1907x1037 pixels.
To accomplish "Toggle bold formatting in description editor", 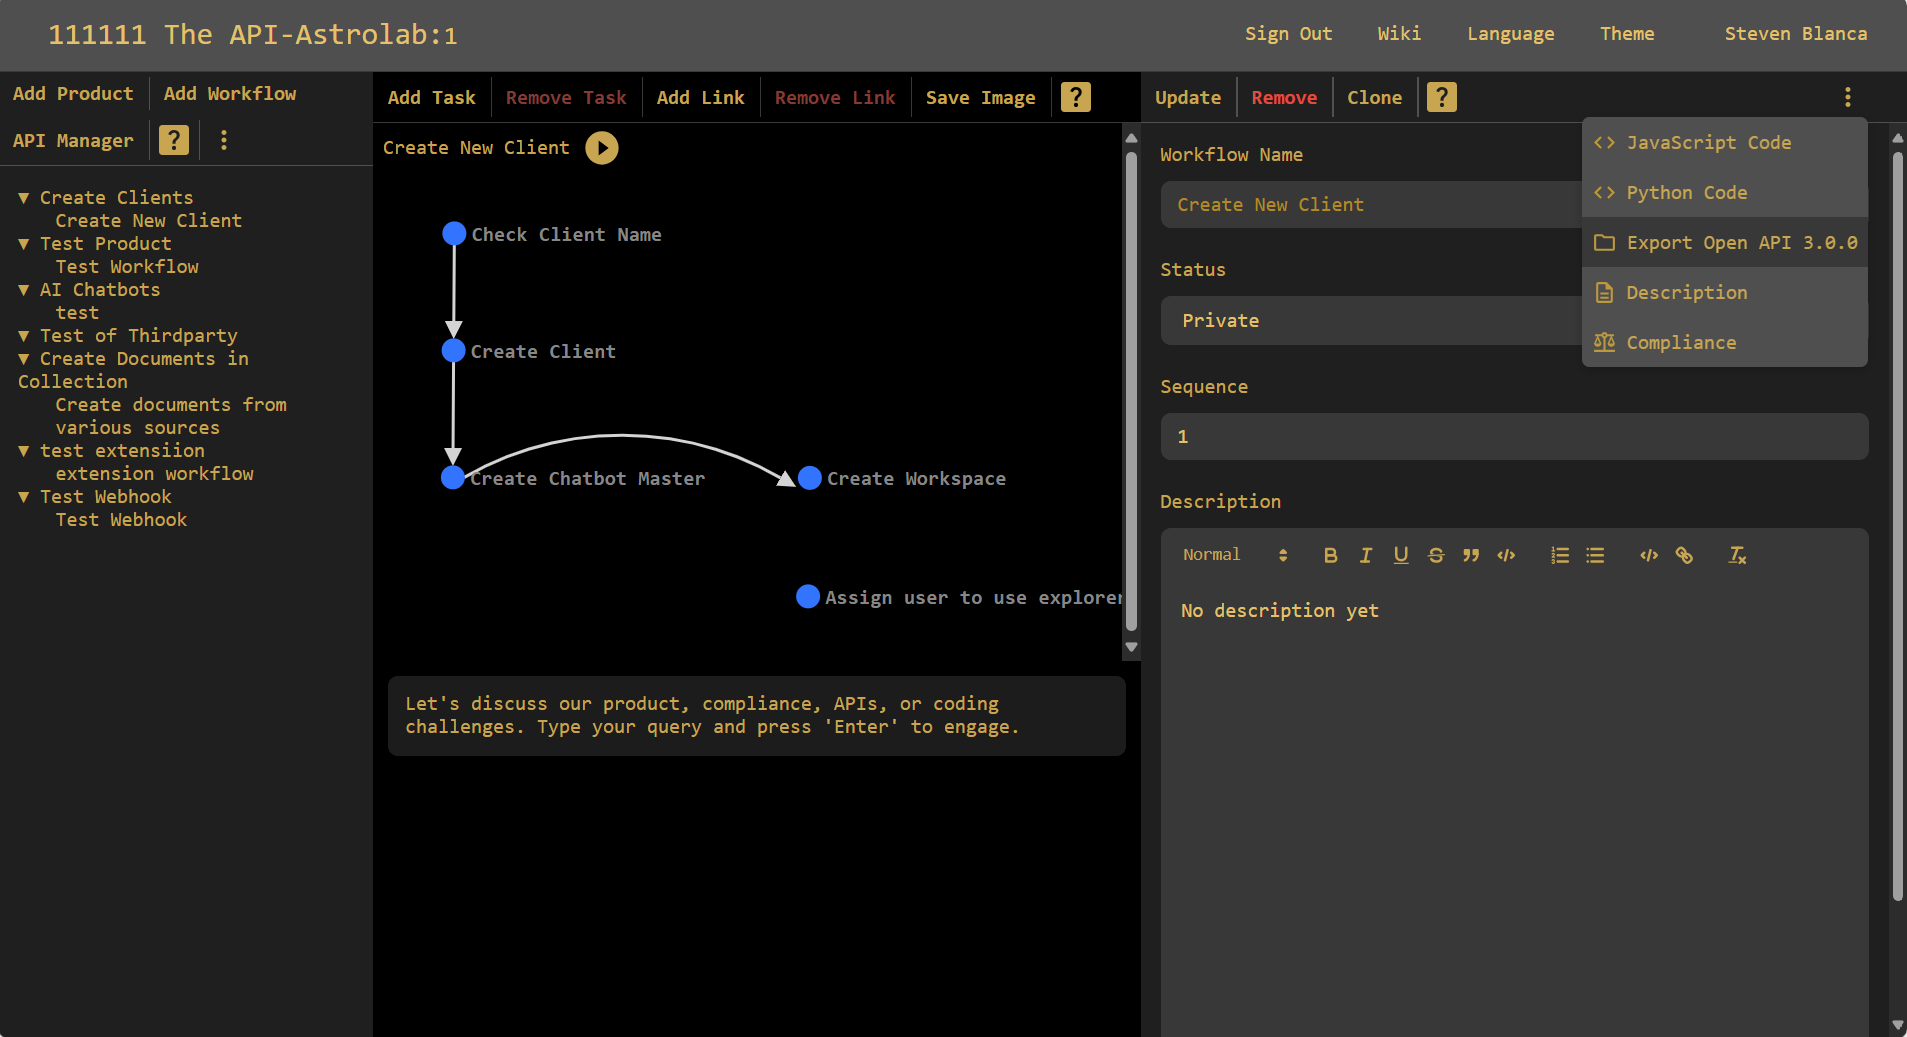I will (1330, 555).
